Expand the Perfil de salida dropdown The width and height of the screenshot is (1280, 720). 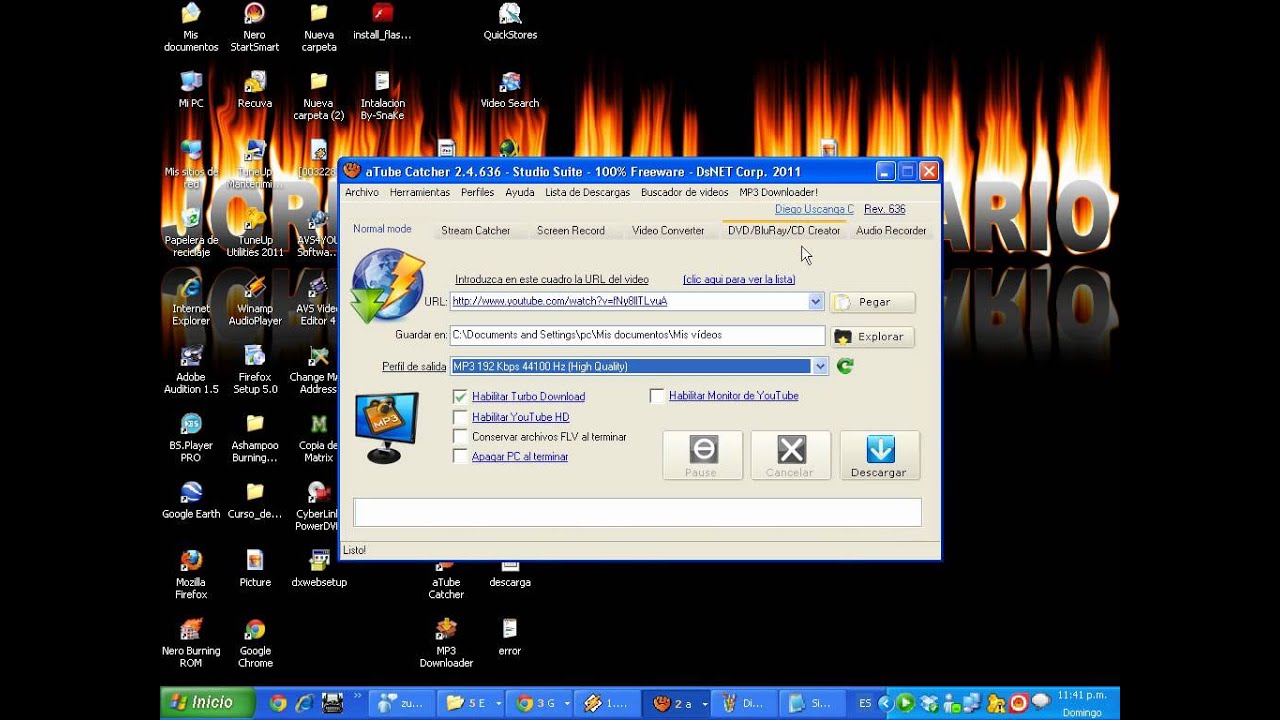tap(820, 367)
